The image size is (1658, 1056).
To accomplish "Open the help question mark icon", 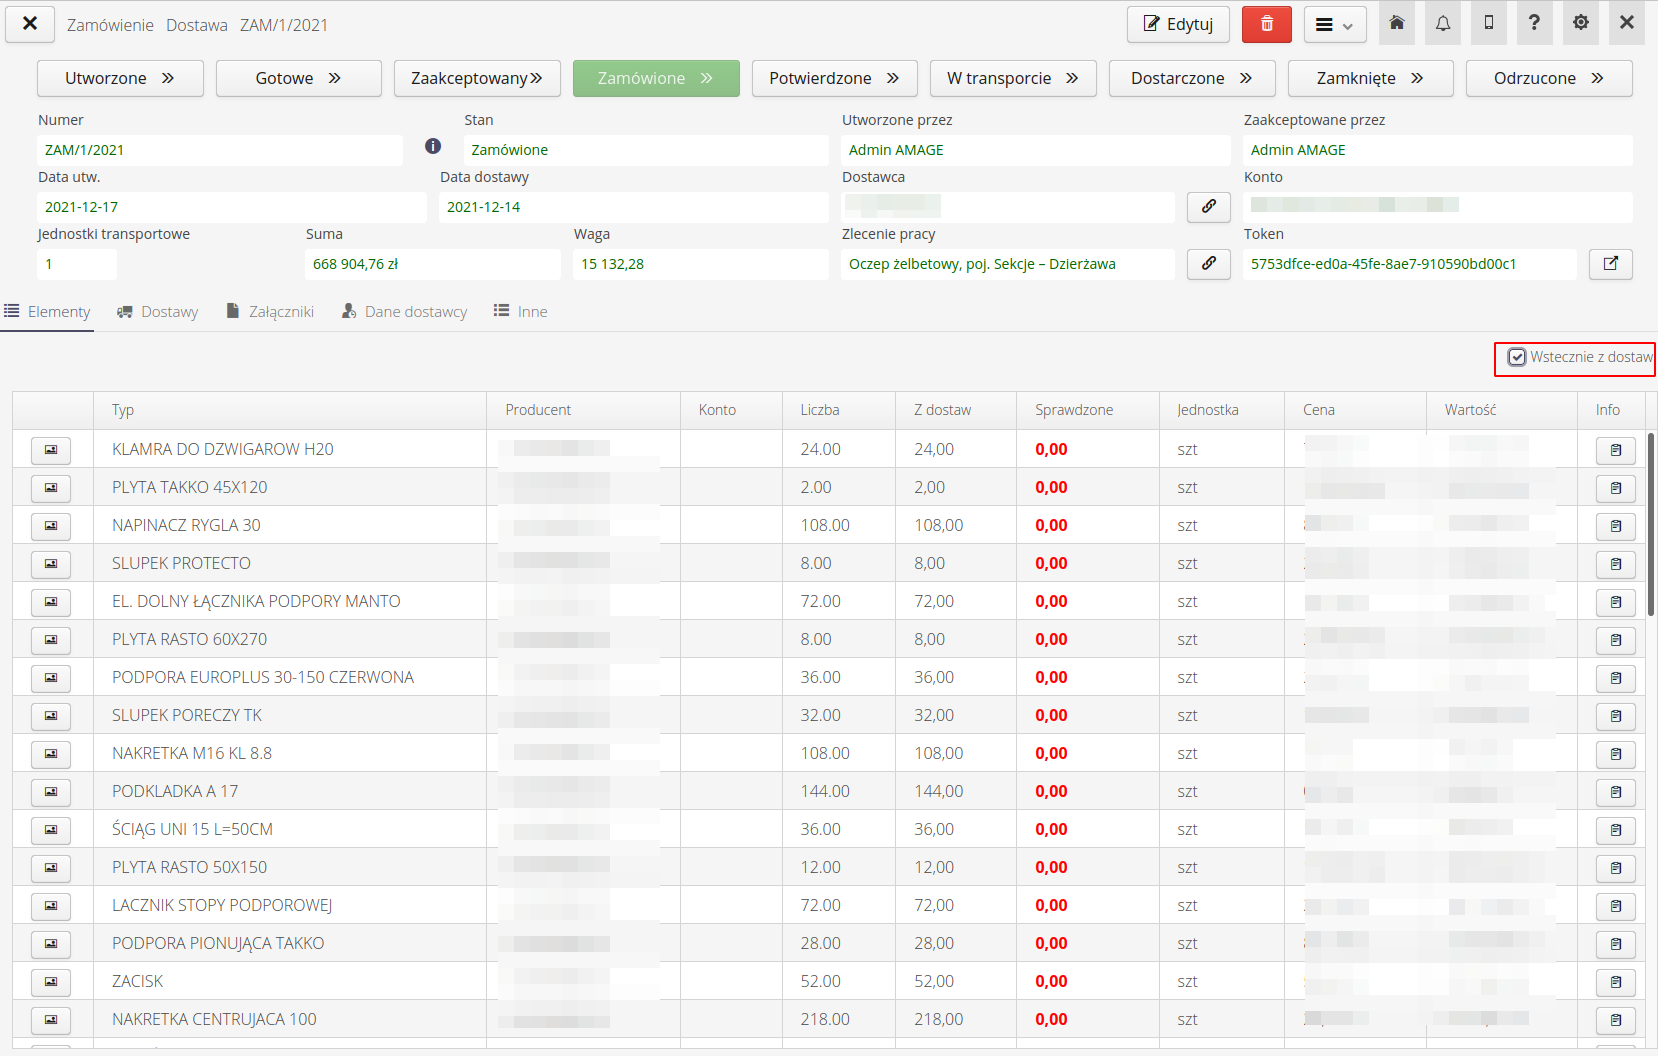I will coord(1534,24).
